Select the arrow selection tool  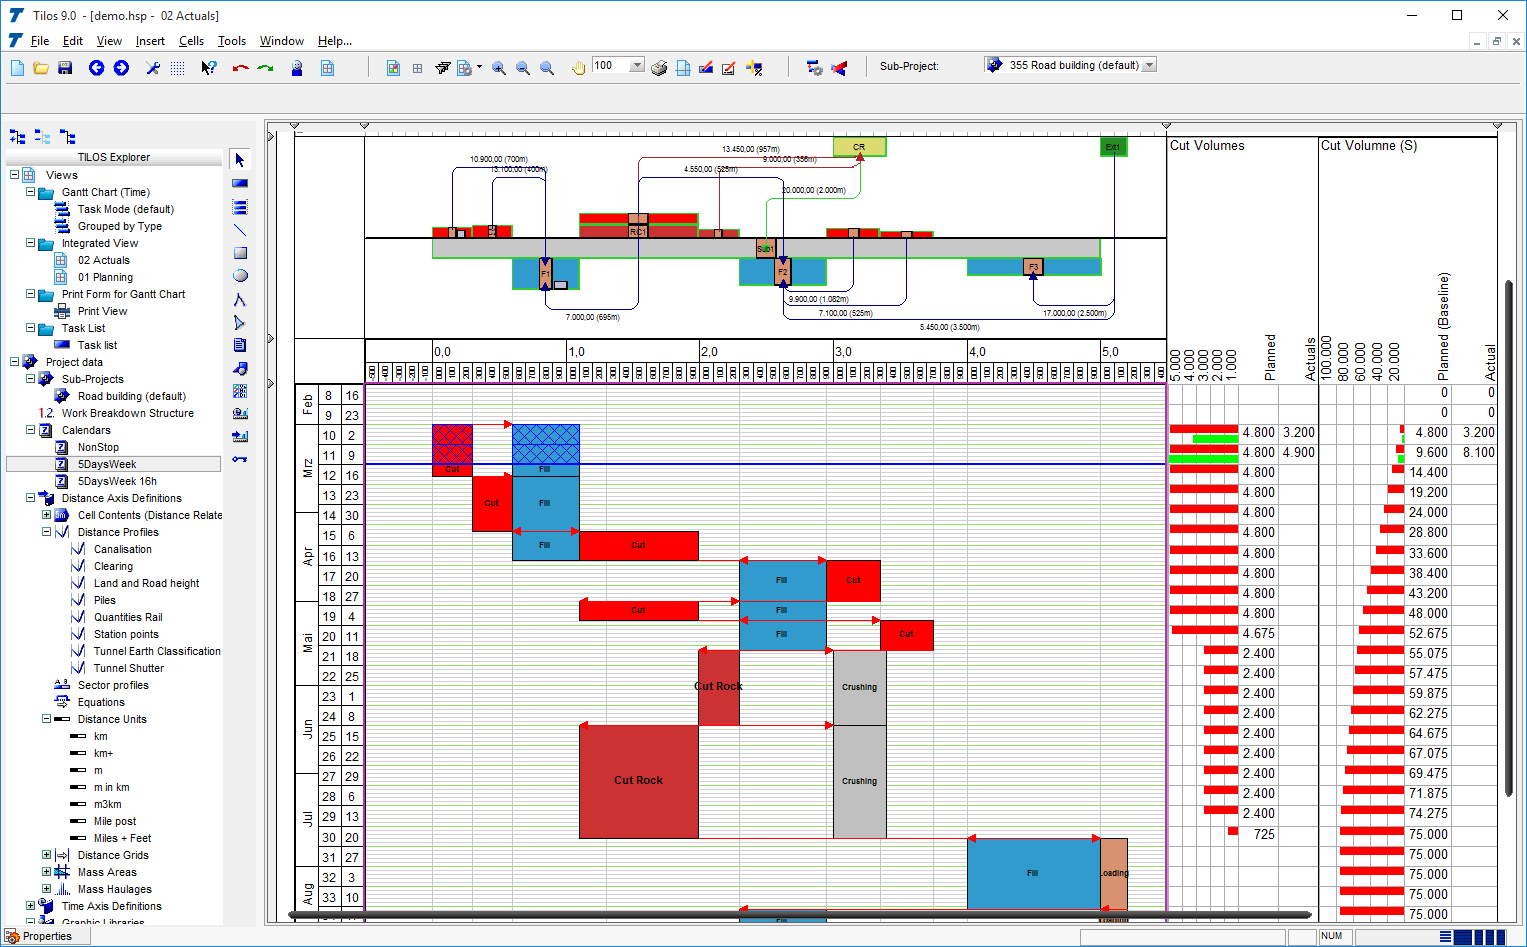point(239,158)
